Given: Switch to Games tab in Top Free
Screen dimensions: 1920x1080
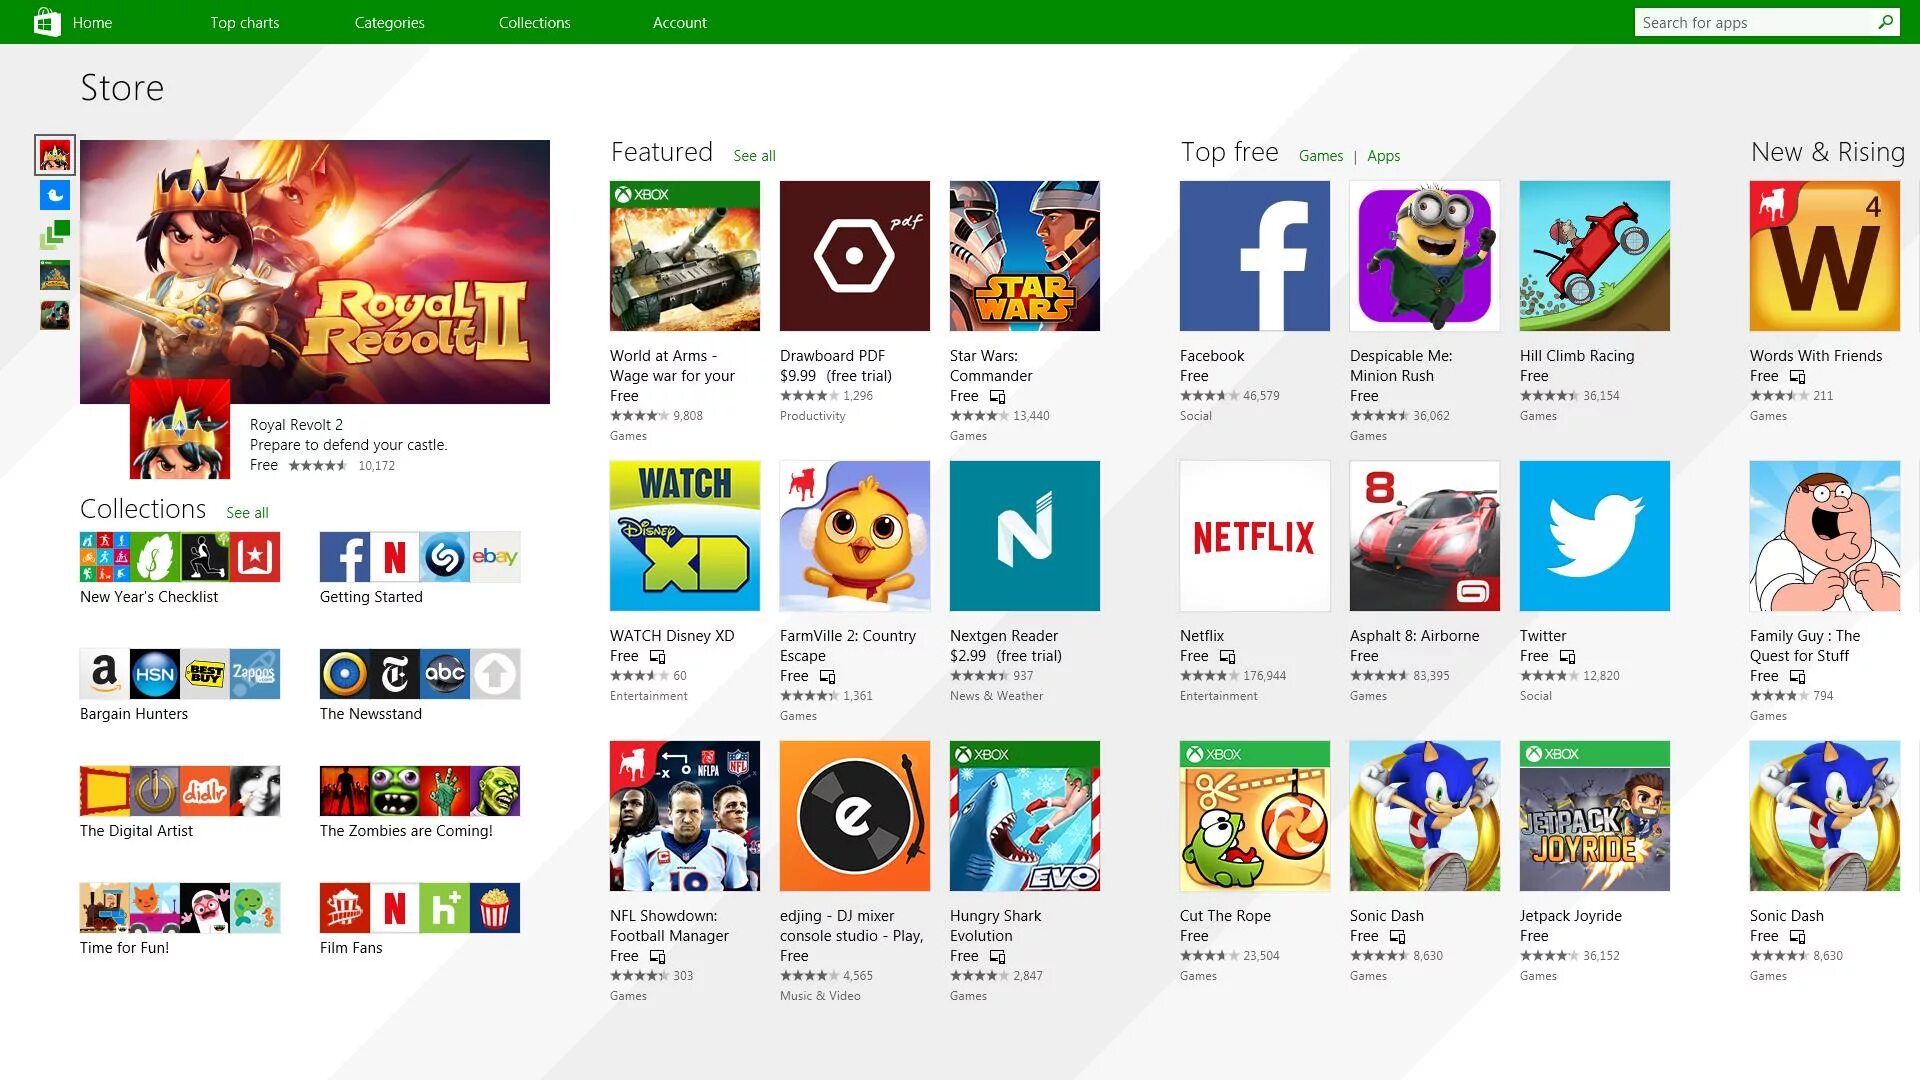Looking at the screenshot, I should coord(1319,156).
